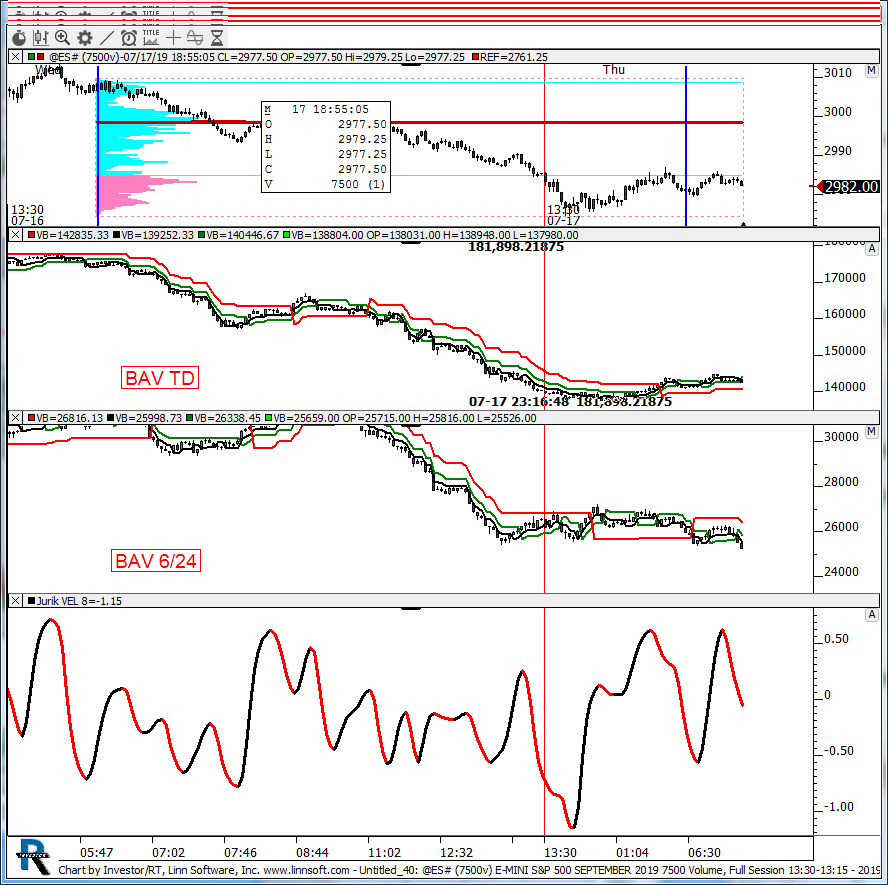The width and height of the screenshot is (888, 885).
Task: Select the candlestick chart type icon
Action: (x=41, y=39)
